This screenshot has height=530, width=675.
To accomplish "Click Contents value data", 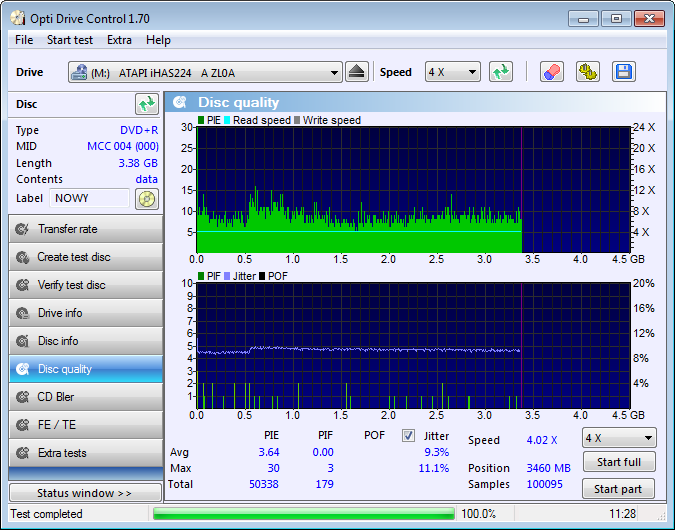I will pos(147,179).
